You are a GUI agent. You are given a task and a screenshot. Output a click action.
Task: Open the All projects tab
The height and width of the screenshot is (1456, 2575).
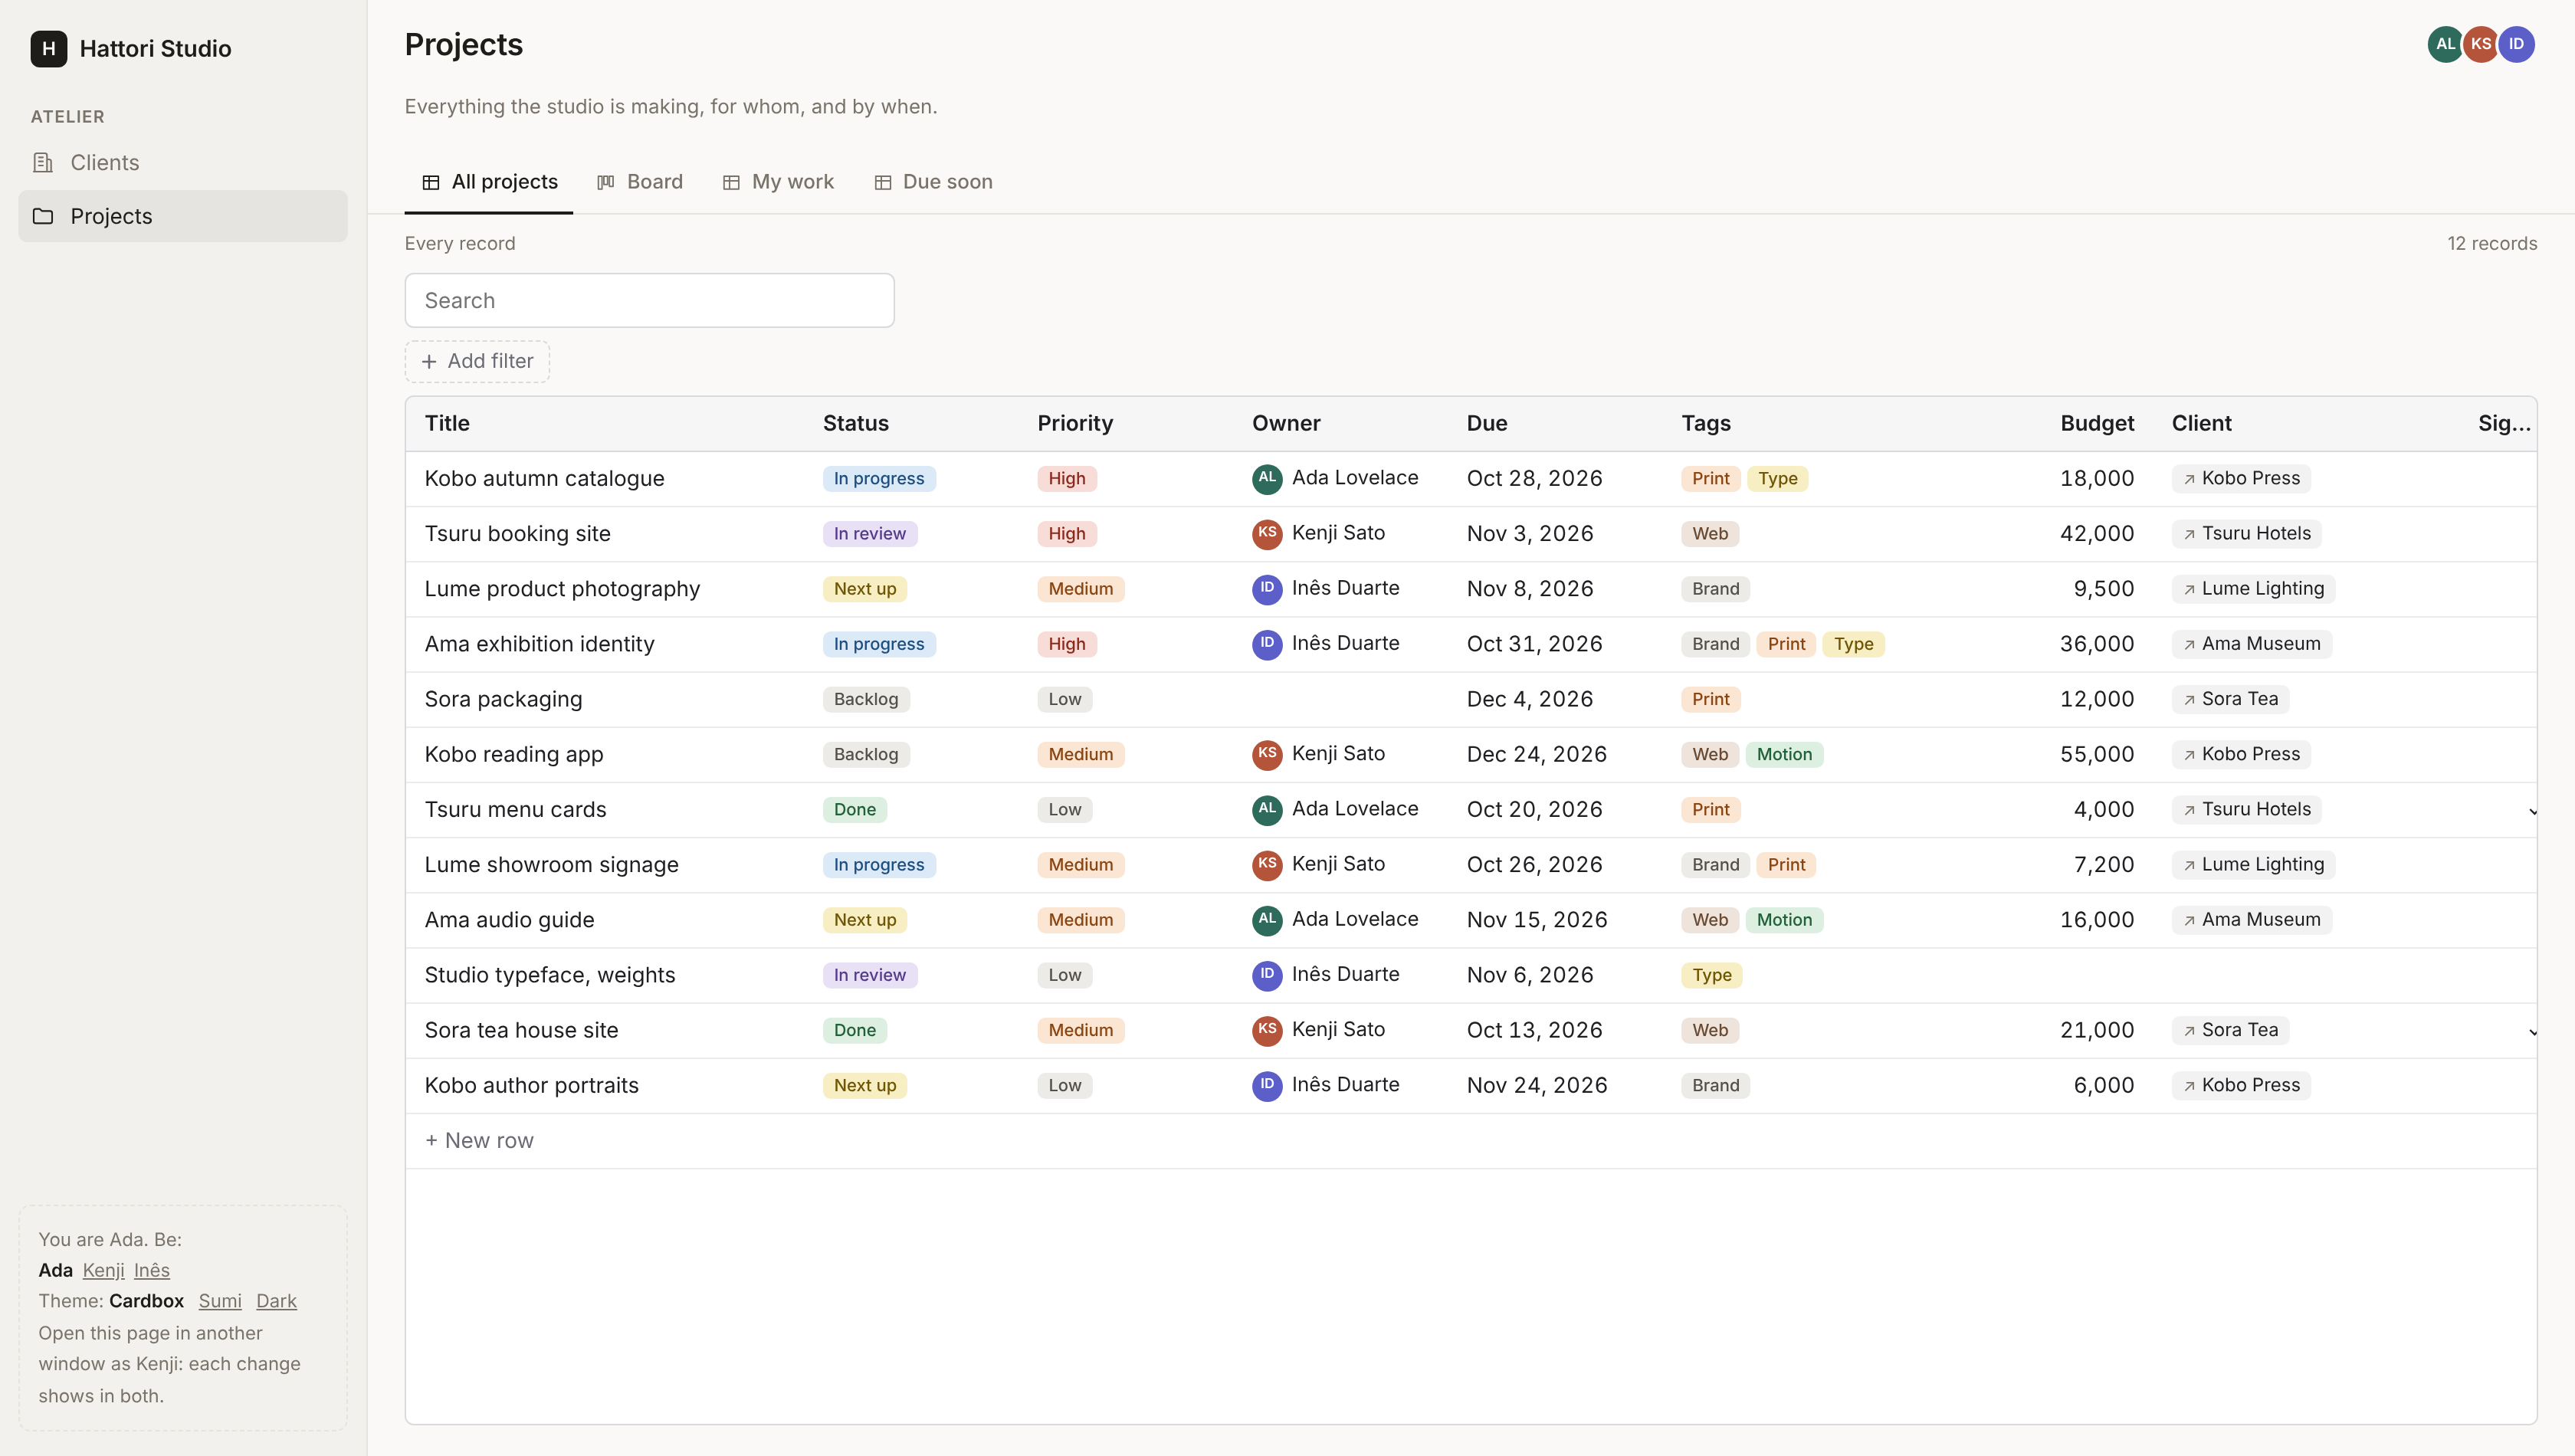pyautogui.click(x=489, y=182)
